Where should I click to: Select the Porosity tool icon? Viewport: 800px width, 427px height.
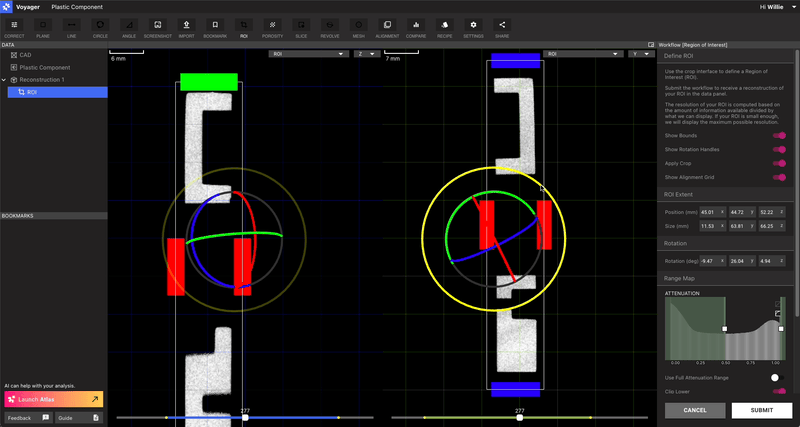pos(272,24)
